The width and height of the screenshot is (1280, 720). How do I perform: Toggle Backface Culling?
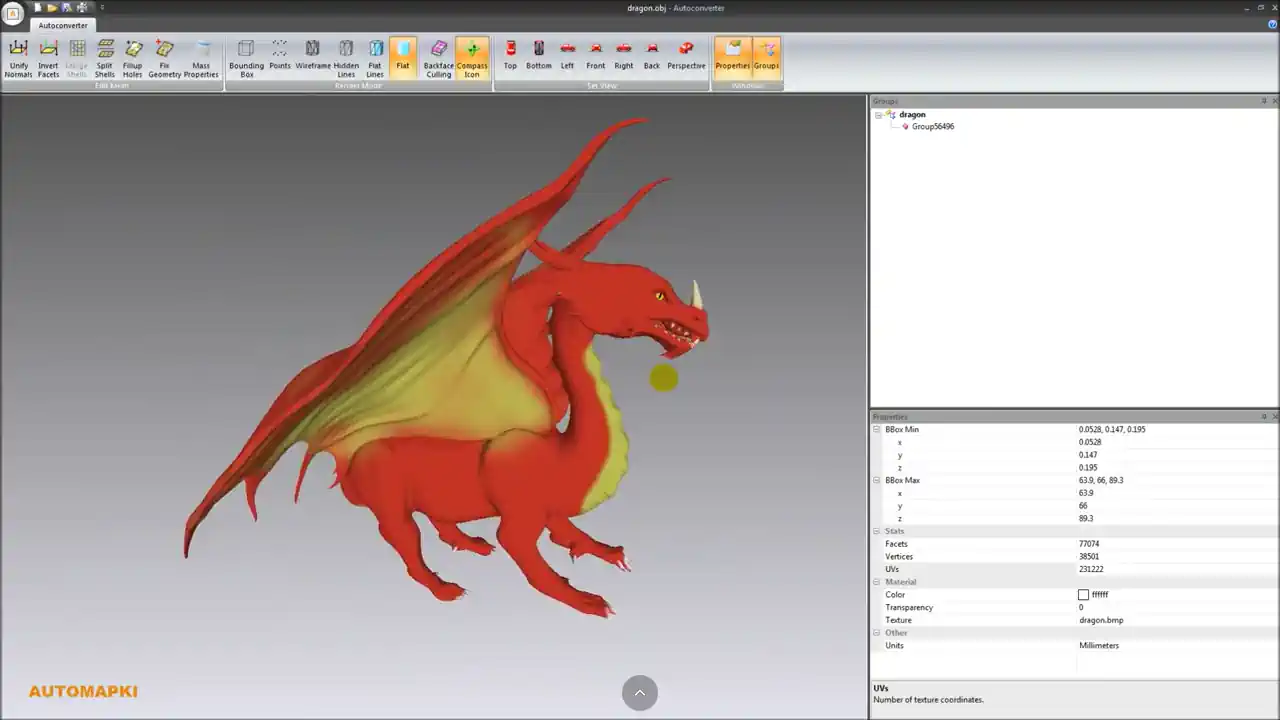438,58
